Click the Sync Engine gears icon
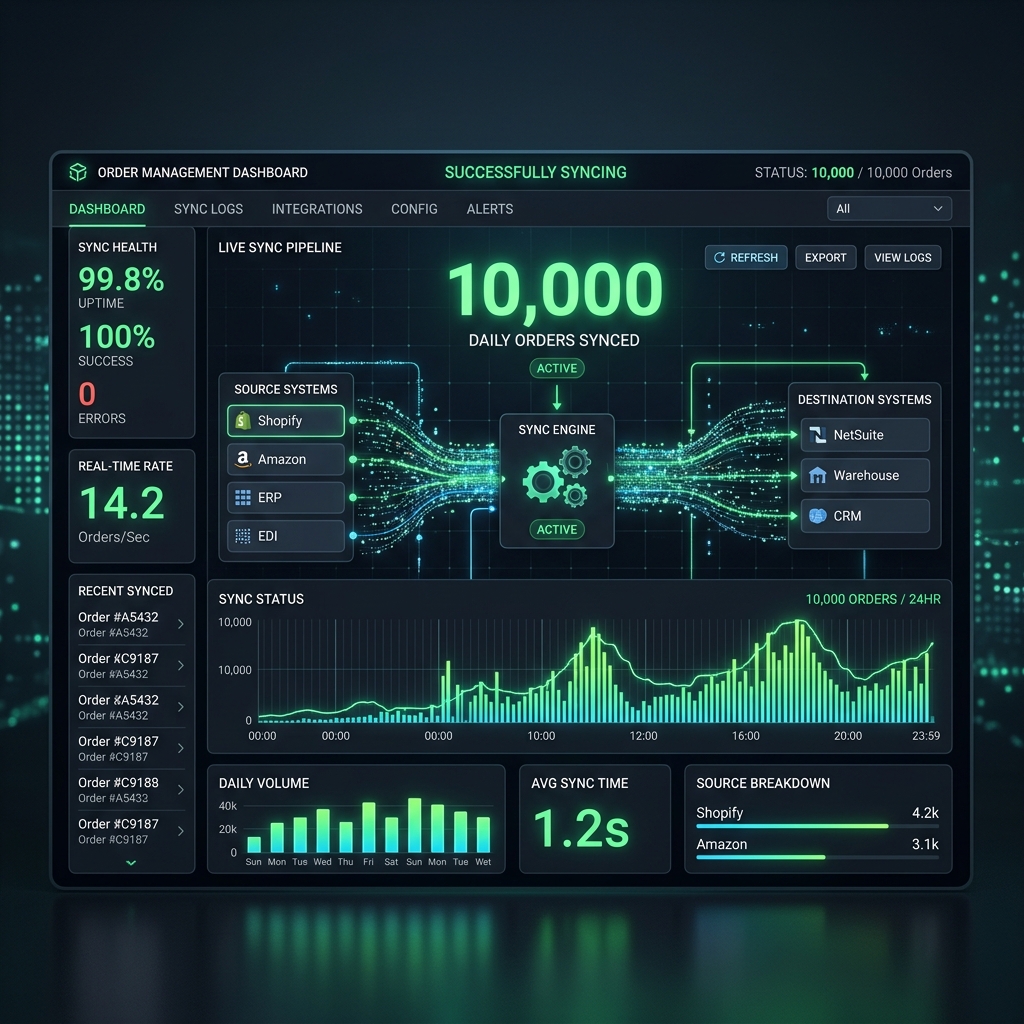This screenshot has width=1024, height=1024. (556, 475)
